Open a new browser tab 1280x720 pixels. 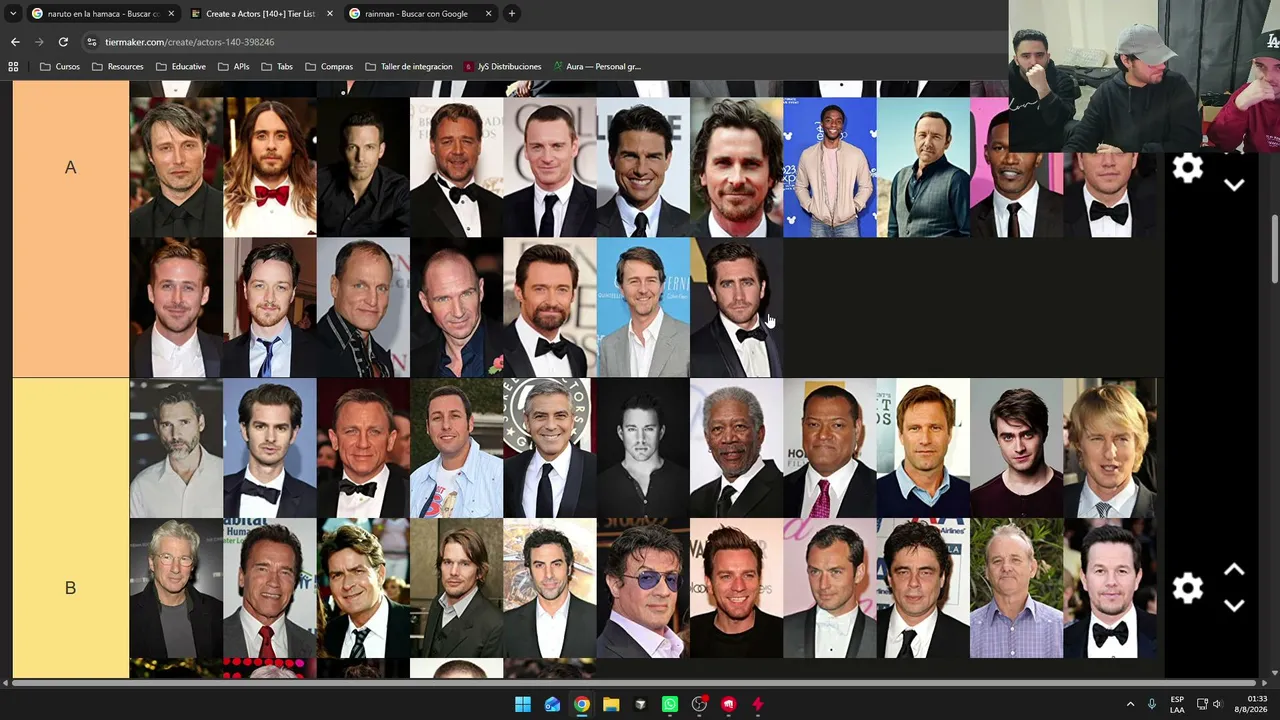click(x=512, y=14)
